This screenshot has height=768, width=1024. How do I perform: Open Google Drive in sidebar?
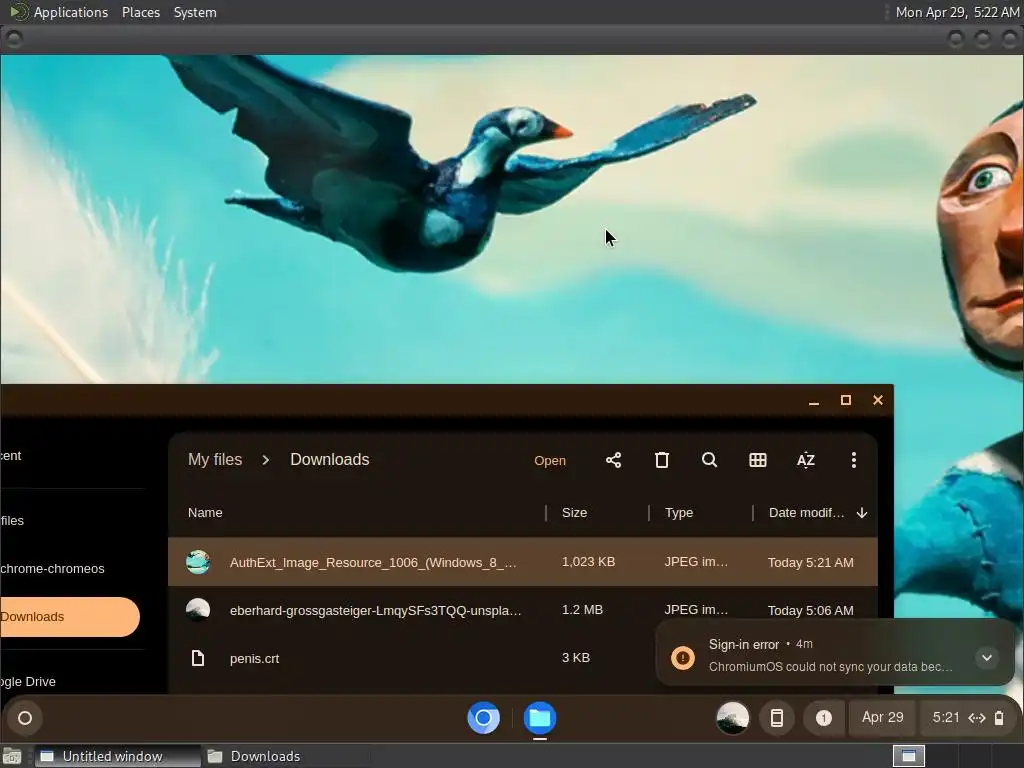pyautogui.click(x=28, y=681)
